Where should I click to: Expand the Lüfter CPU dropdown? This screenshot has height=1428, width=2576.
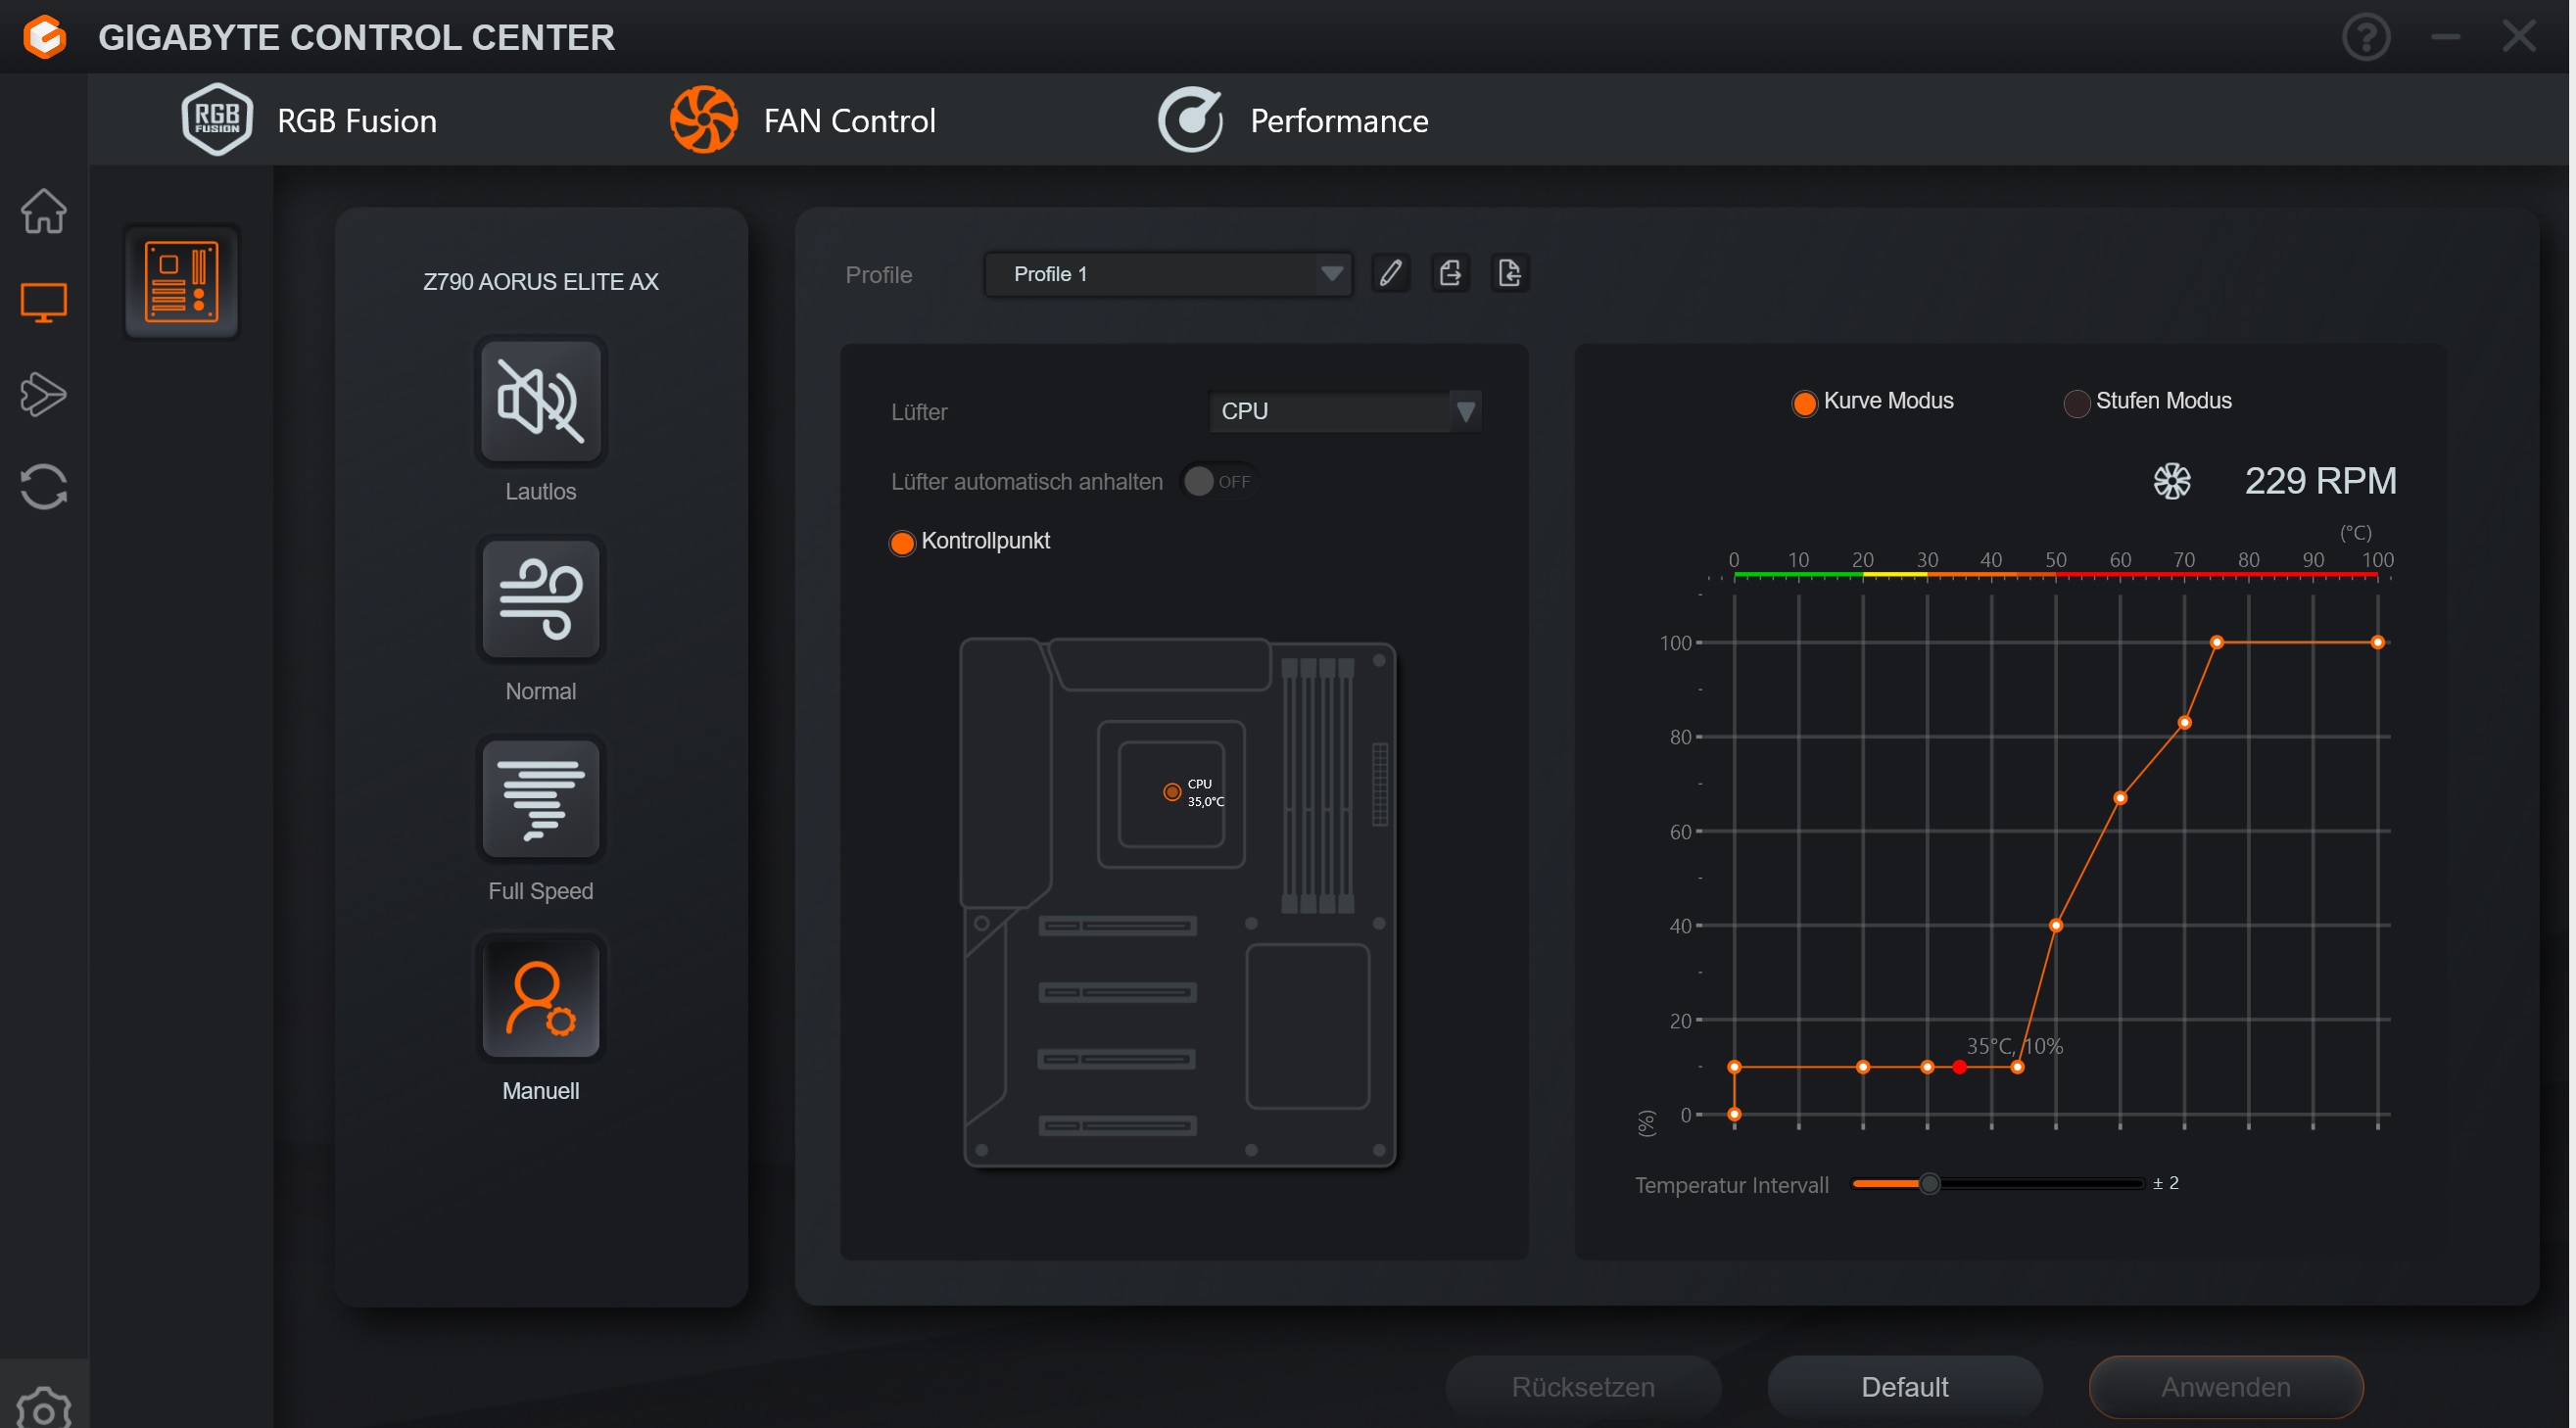pyautogui.click(x=1343, y=412)
